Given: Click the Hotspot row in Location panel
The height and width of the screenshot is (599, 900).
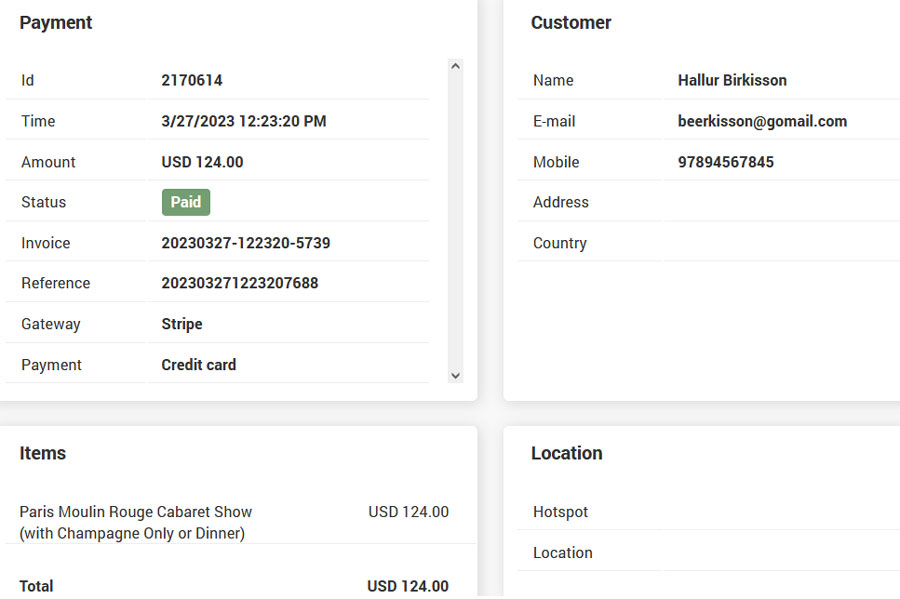Looking at the screenshot, I should tap(560, 512).
